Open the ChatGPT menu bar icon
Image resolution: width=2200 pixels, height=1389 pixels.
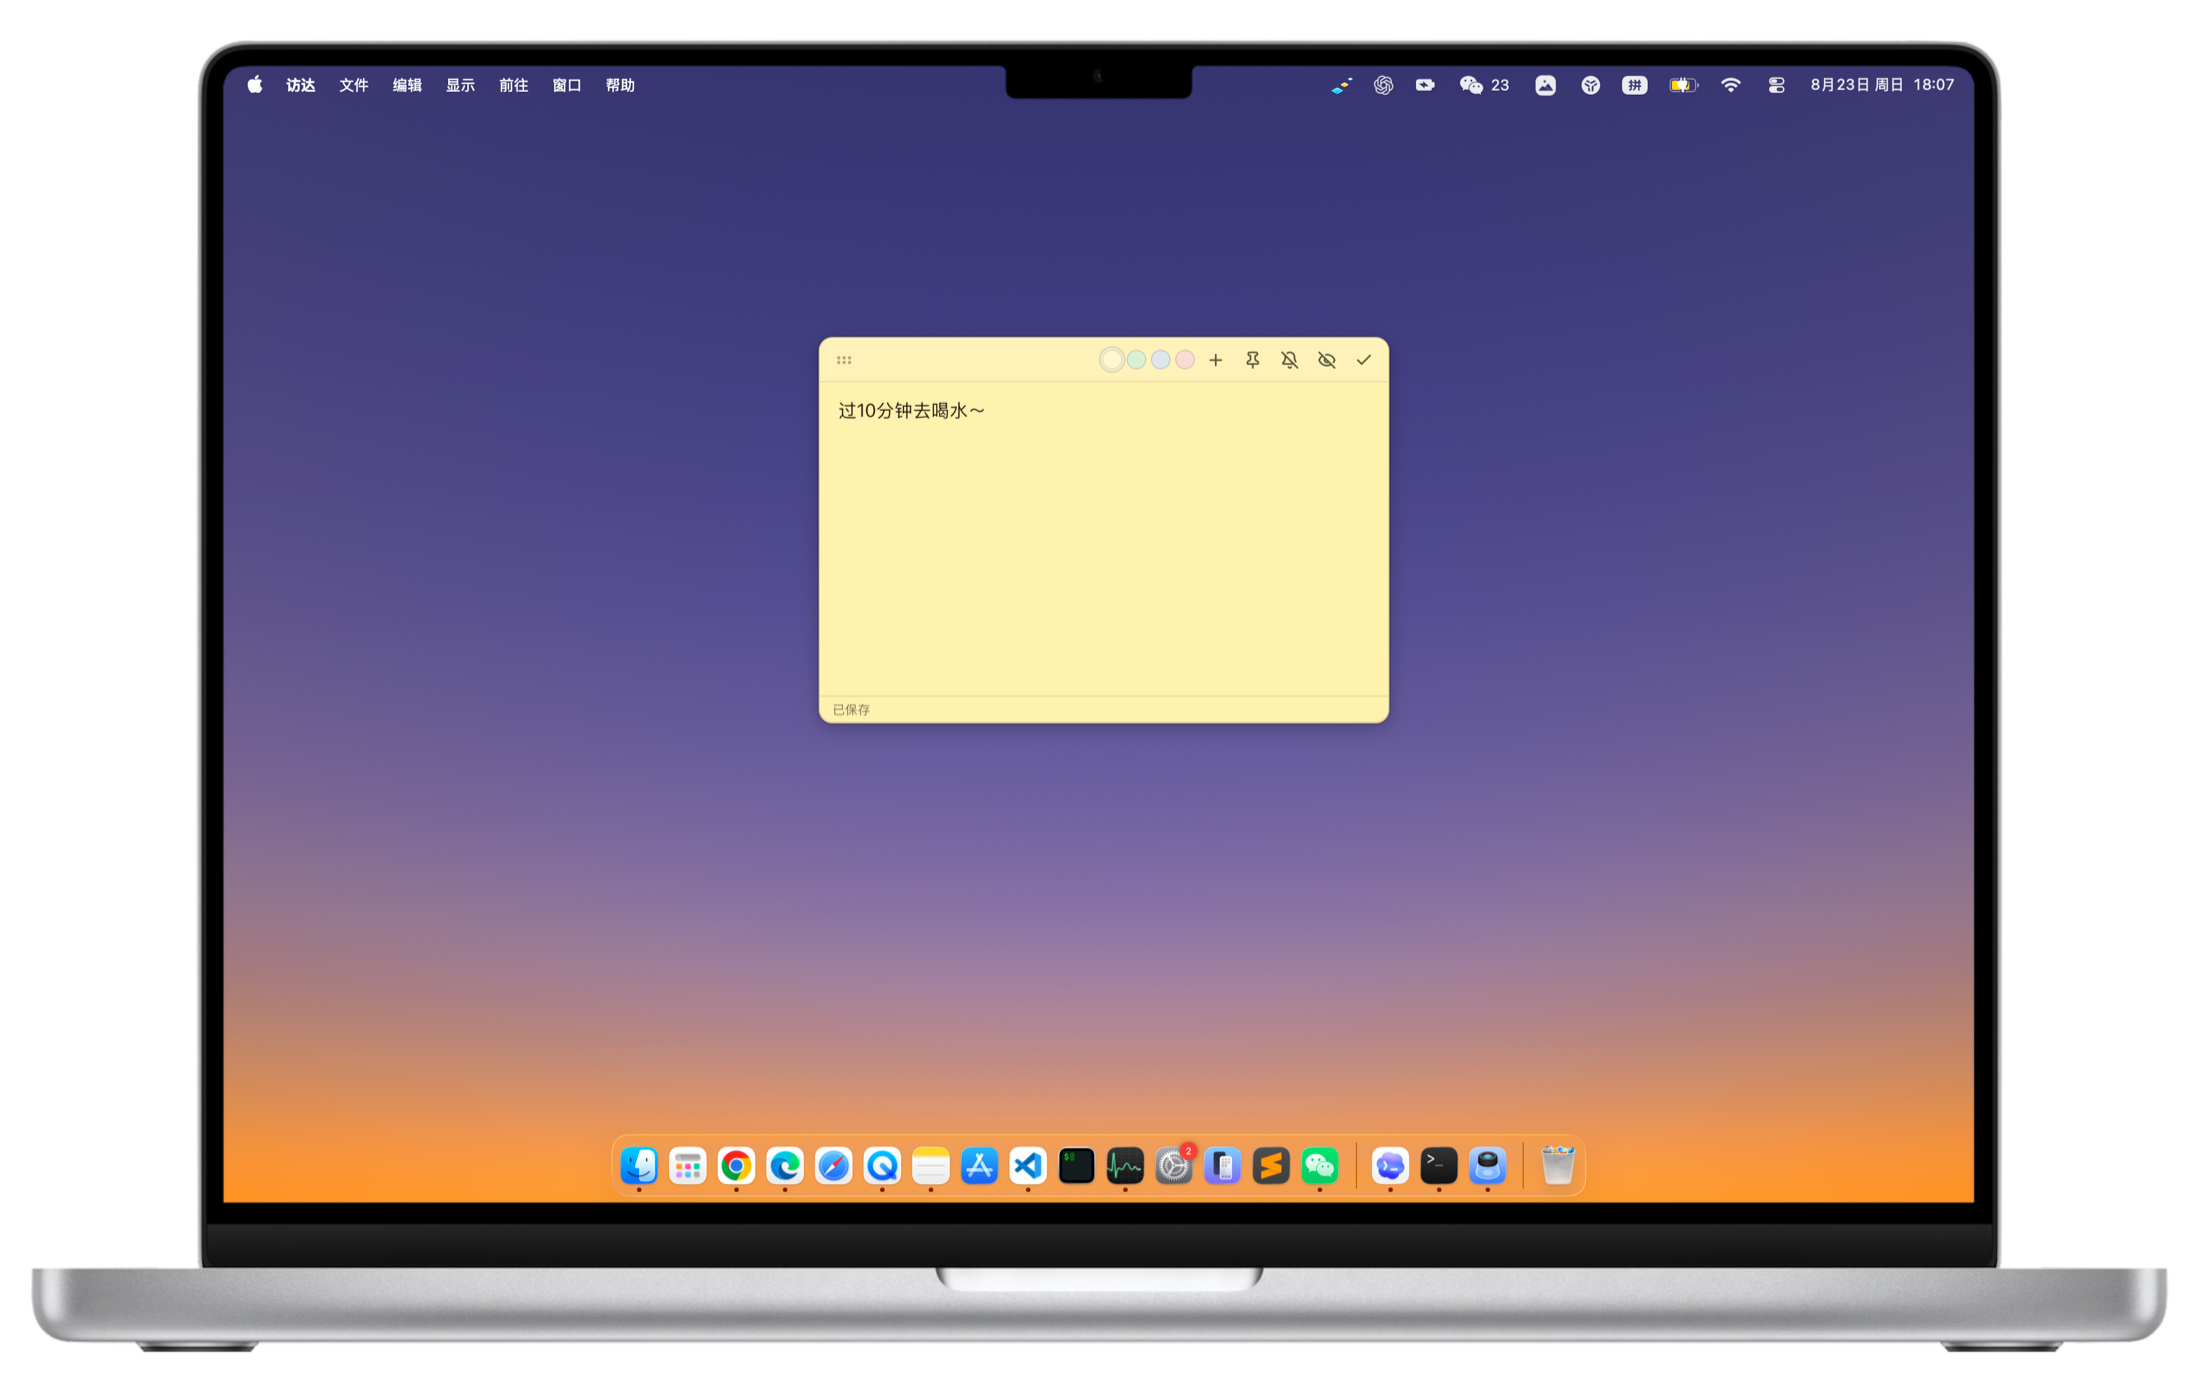click(x=1383, y=85)
